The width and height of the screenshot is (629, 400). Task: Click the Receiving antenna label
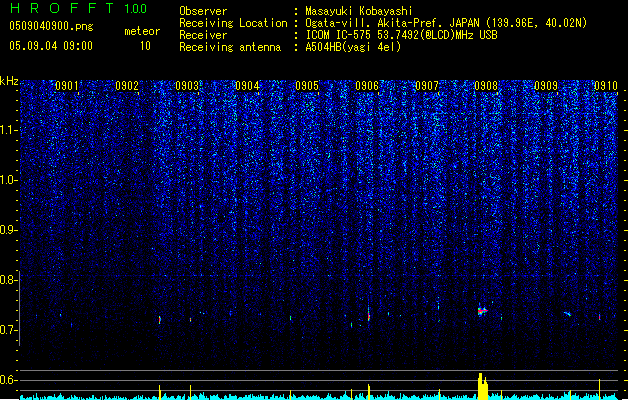[x=230, y=47]
